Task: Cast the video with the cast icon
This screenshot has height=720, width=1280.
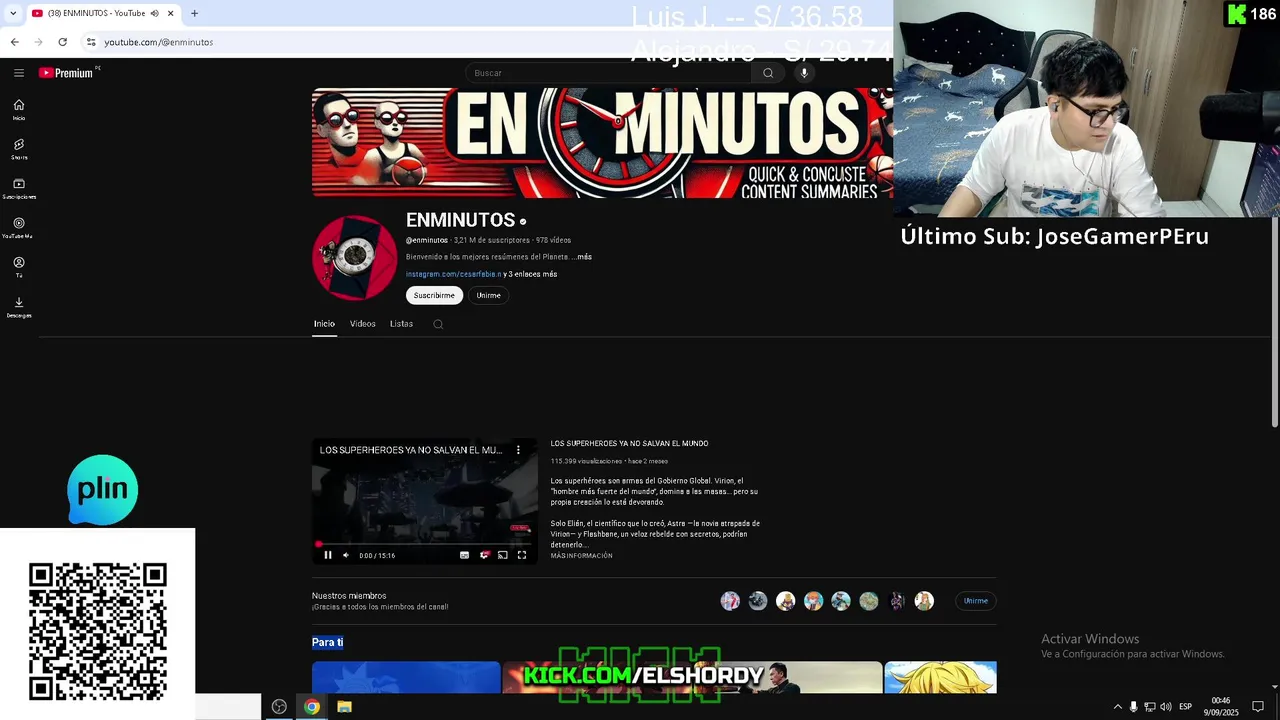Action: 503,555
